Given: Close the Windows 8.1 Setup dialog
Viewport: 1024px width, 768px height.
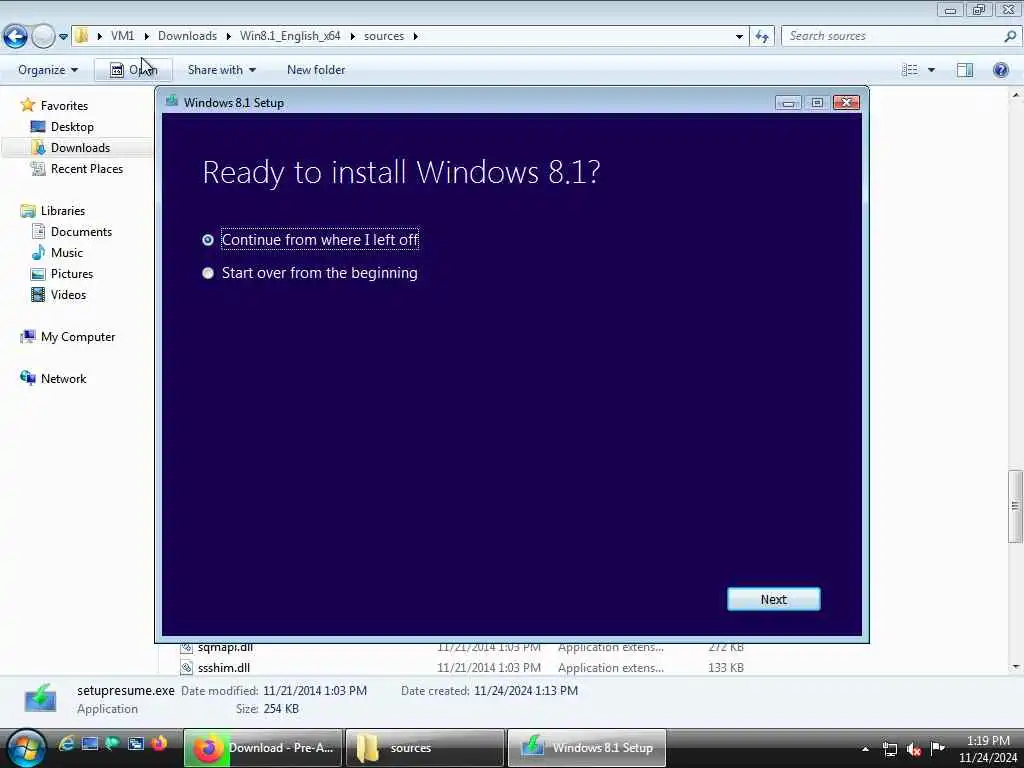Looking at the screenshot, I should (x=846, y=103).
